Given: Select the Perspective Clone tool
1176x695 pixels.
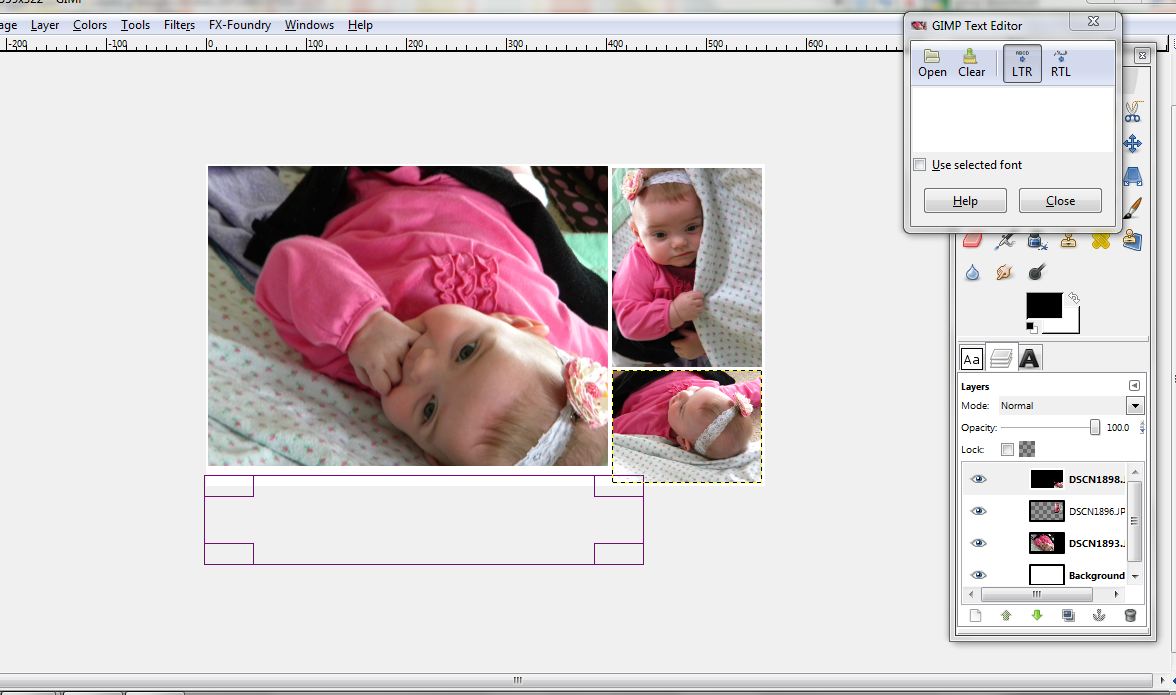Looking at the screenshot, I should tap(1132, 241).
